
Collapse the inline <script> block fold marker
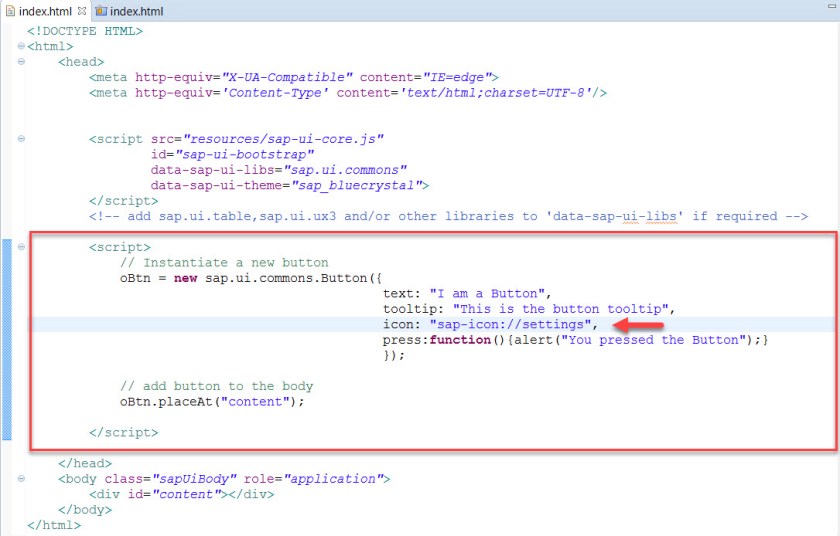21,247
